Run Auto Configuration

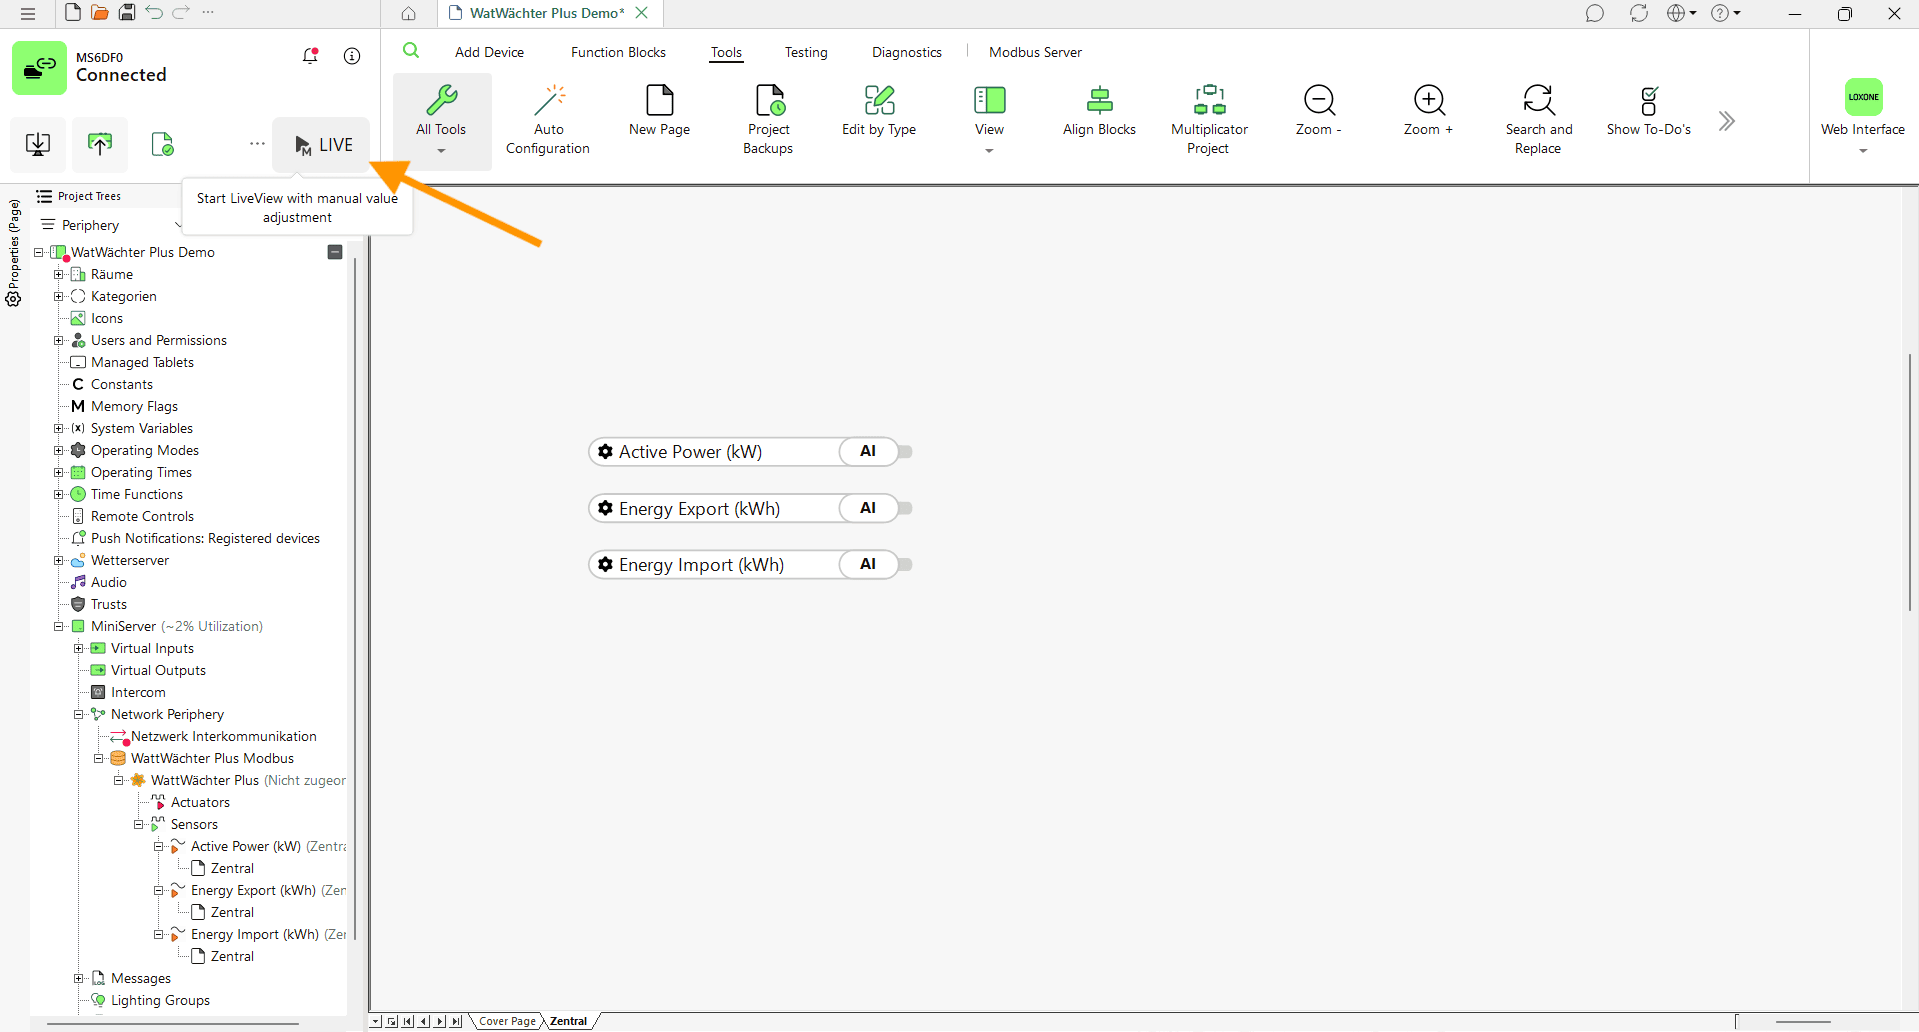(x=548, y=120)
